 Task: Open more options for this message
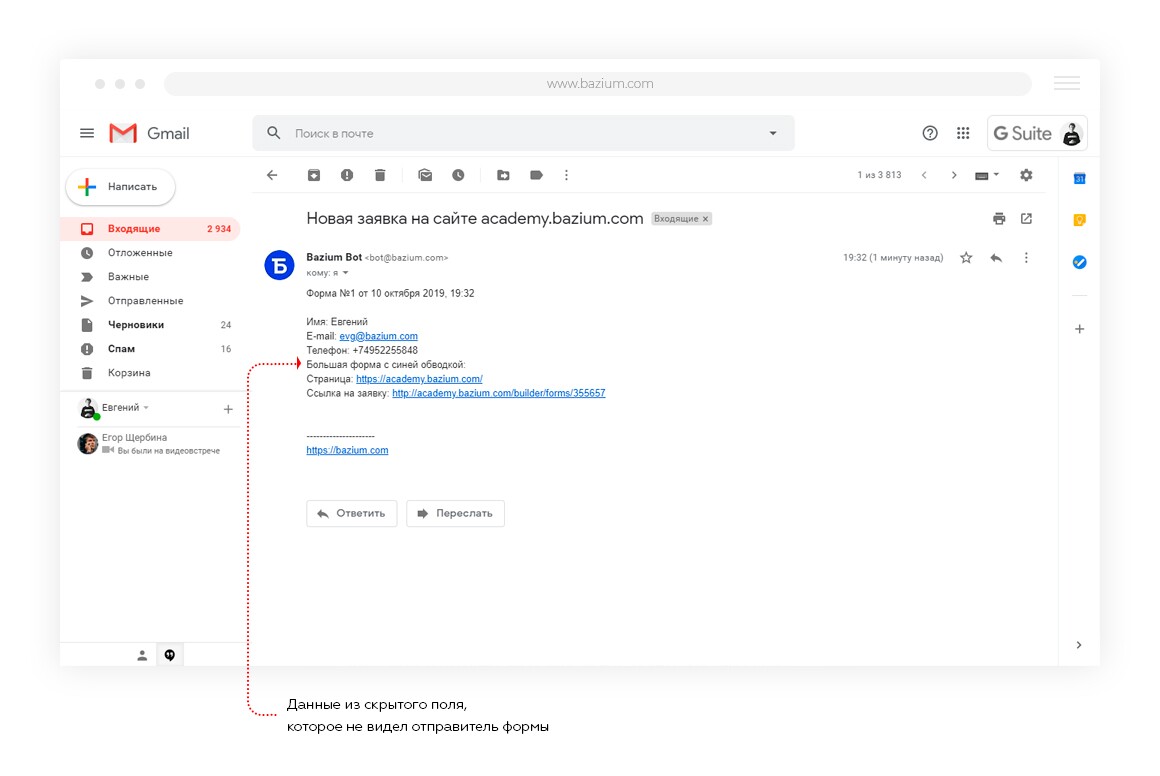pos(1026,257)
